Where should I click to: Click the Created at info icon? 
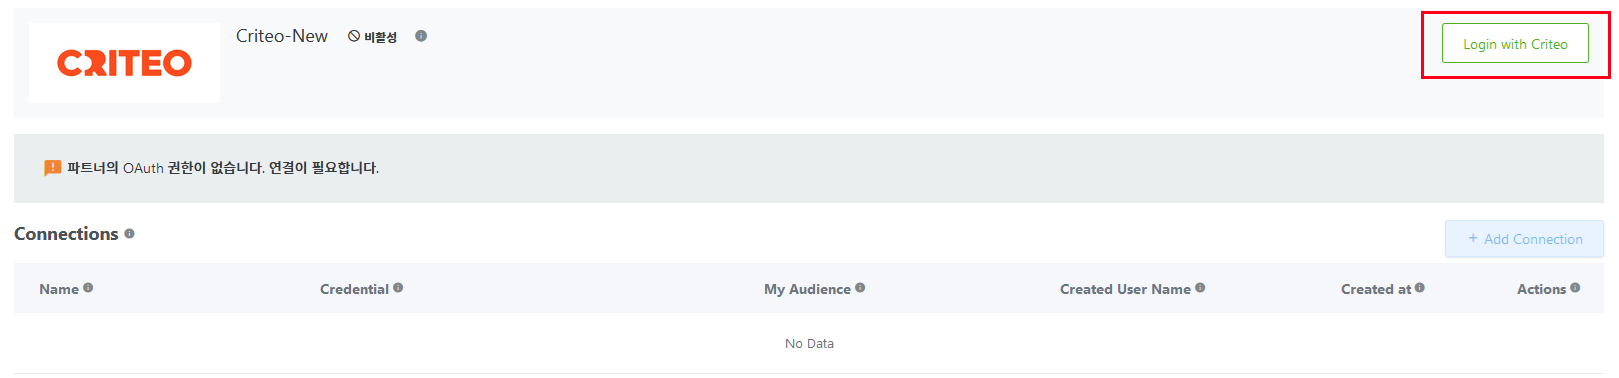pos(1420,288)
